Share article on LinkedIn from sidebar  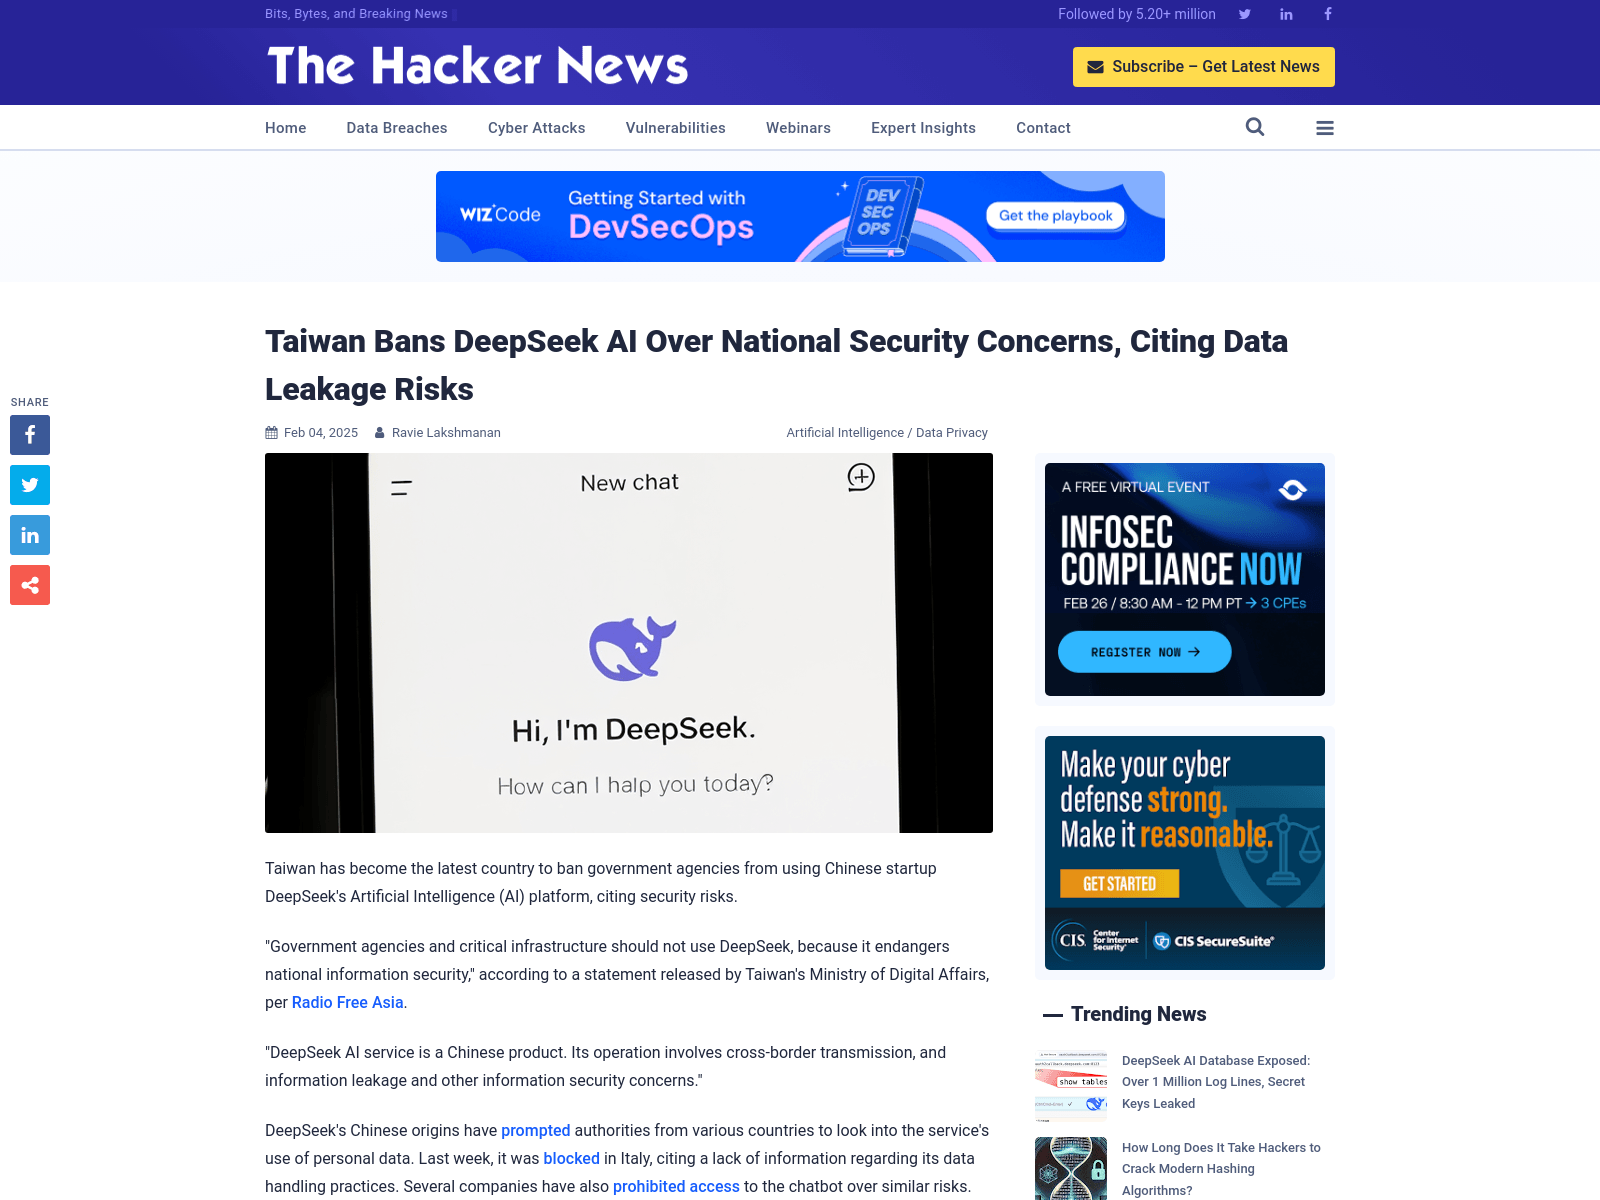click(x=30, y=535)
